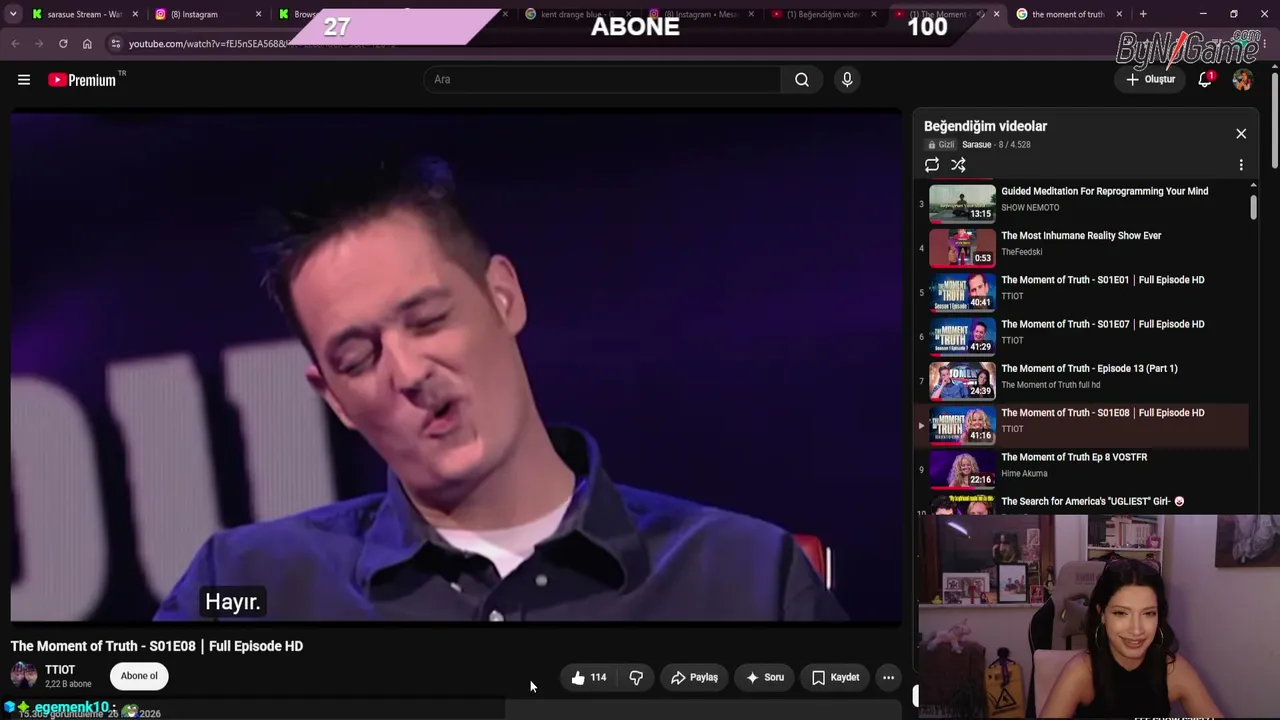
Task: Click the SHOW NEMOTO channel name
Action: pyautogui.click(x=1030, y=208)
